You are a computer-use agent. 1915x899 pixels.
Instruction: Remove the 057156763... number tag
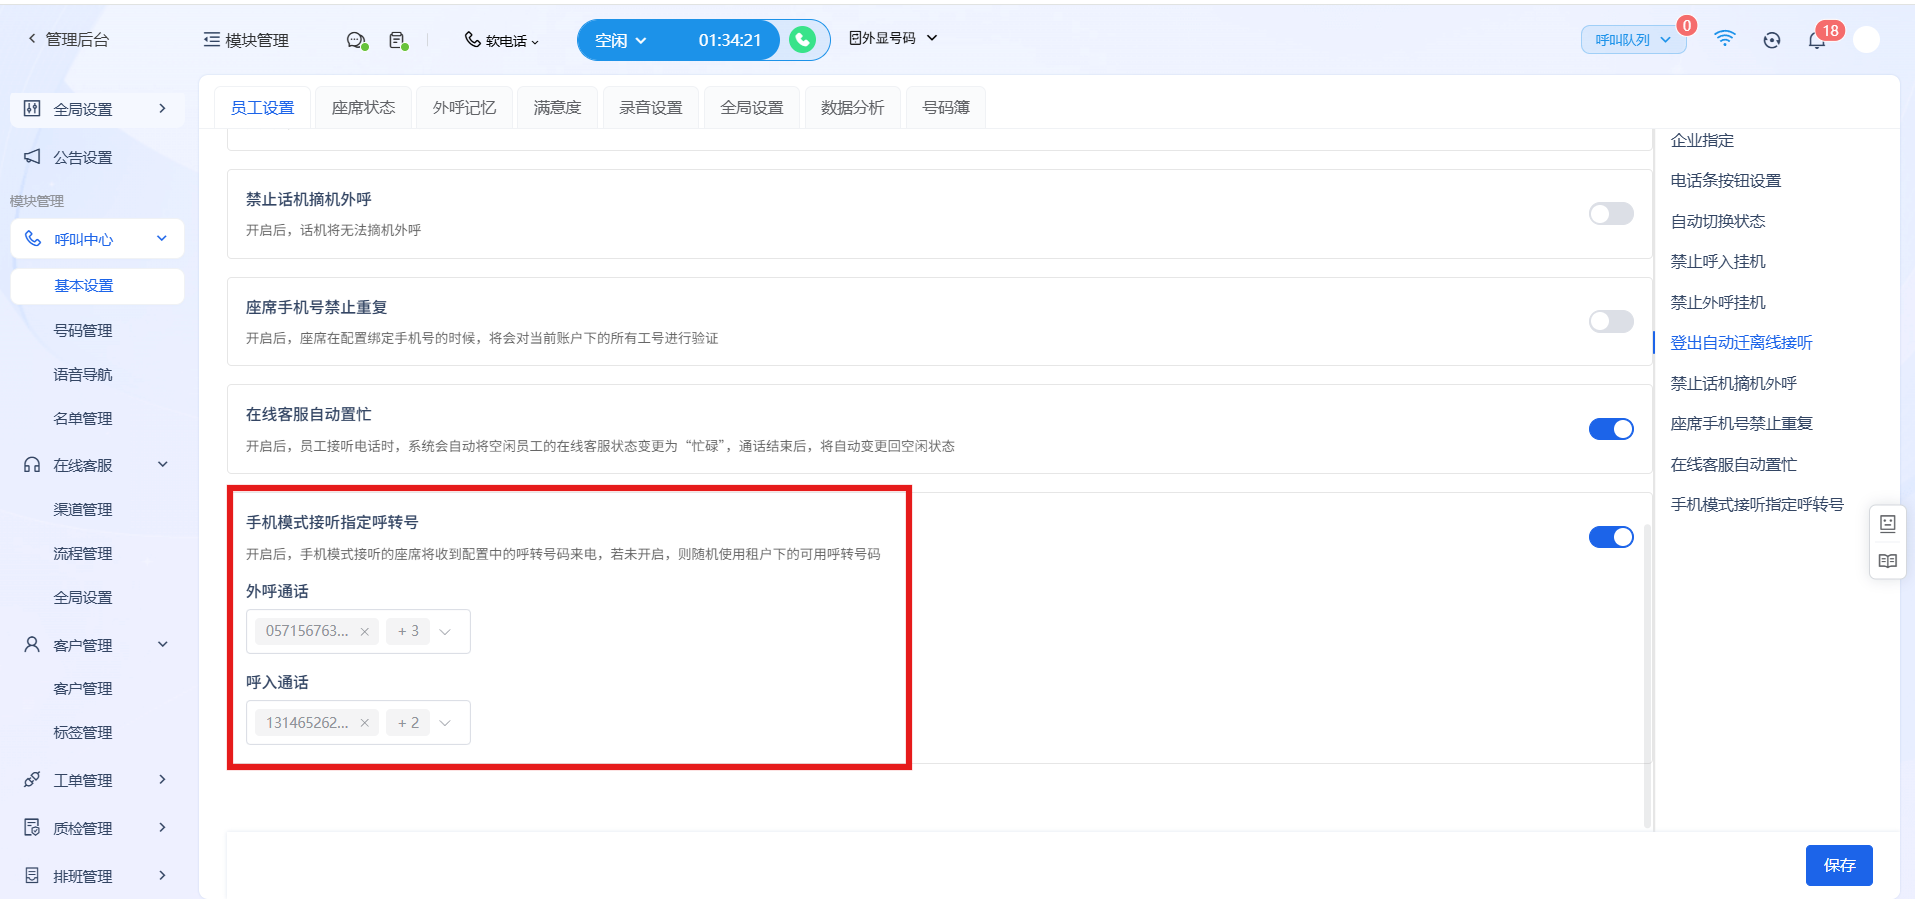[x=365, y=632]
